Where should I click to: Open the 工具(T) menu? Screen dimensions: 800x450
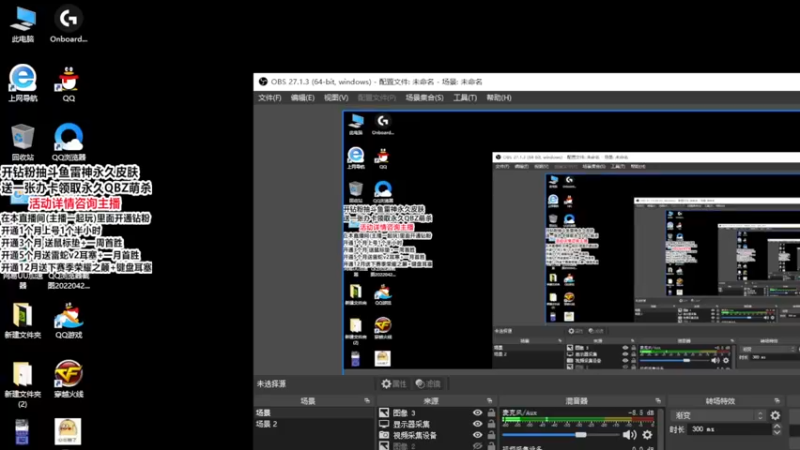[x=465, y=97]
